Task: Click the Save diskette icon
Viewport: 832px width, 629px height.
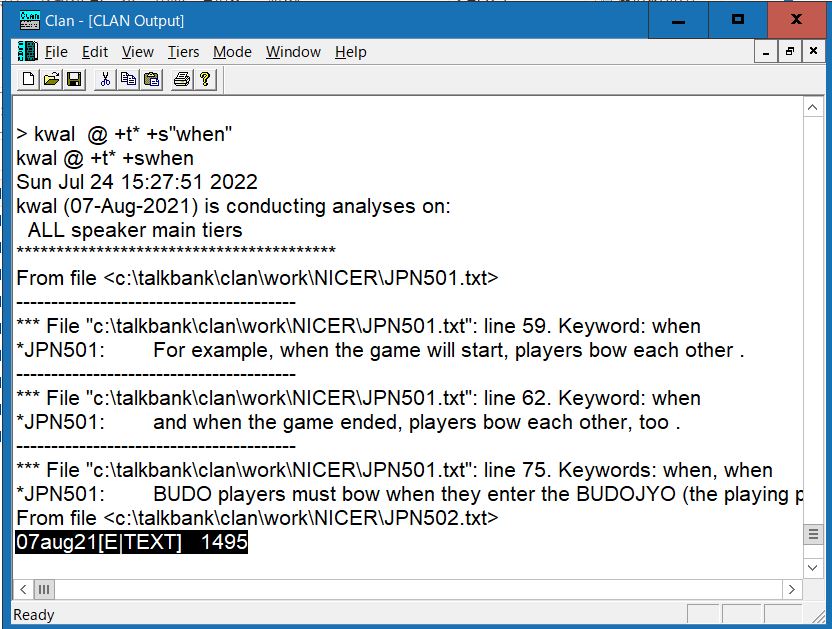Action: point(73,79)
